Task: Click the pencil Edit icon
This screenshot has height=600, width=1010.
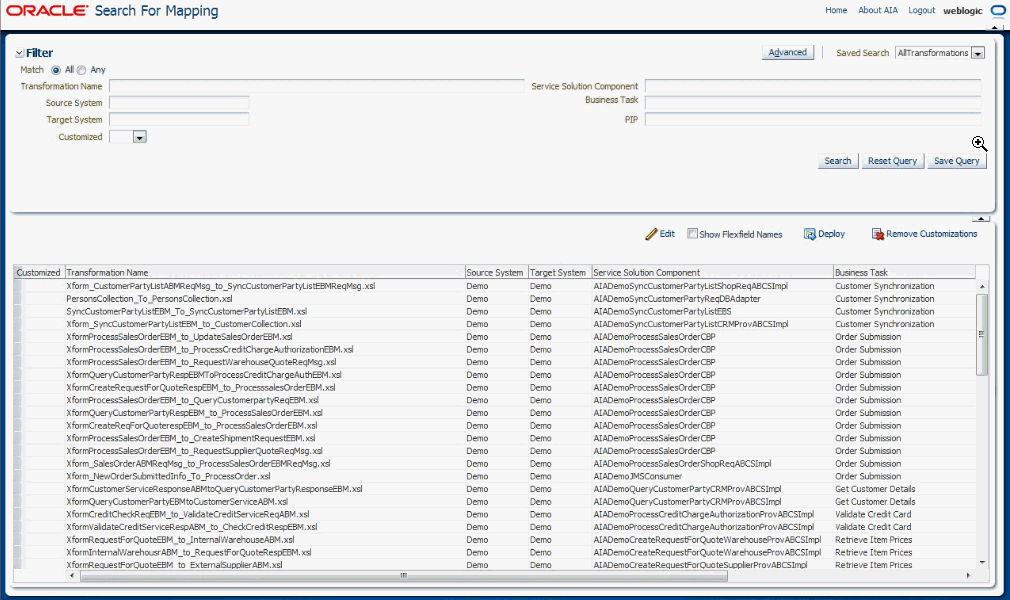Action: coord(651,235)
